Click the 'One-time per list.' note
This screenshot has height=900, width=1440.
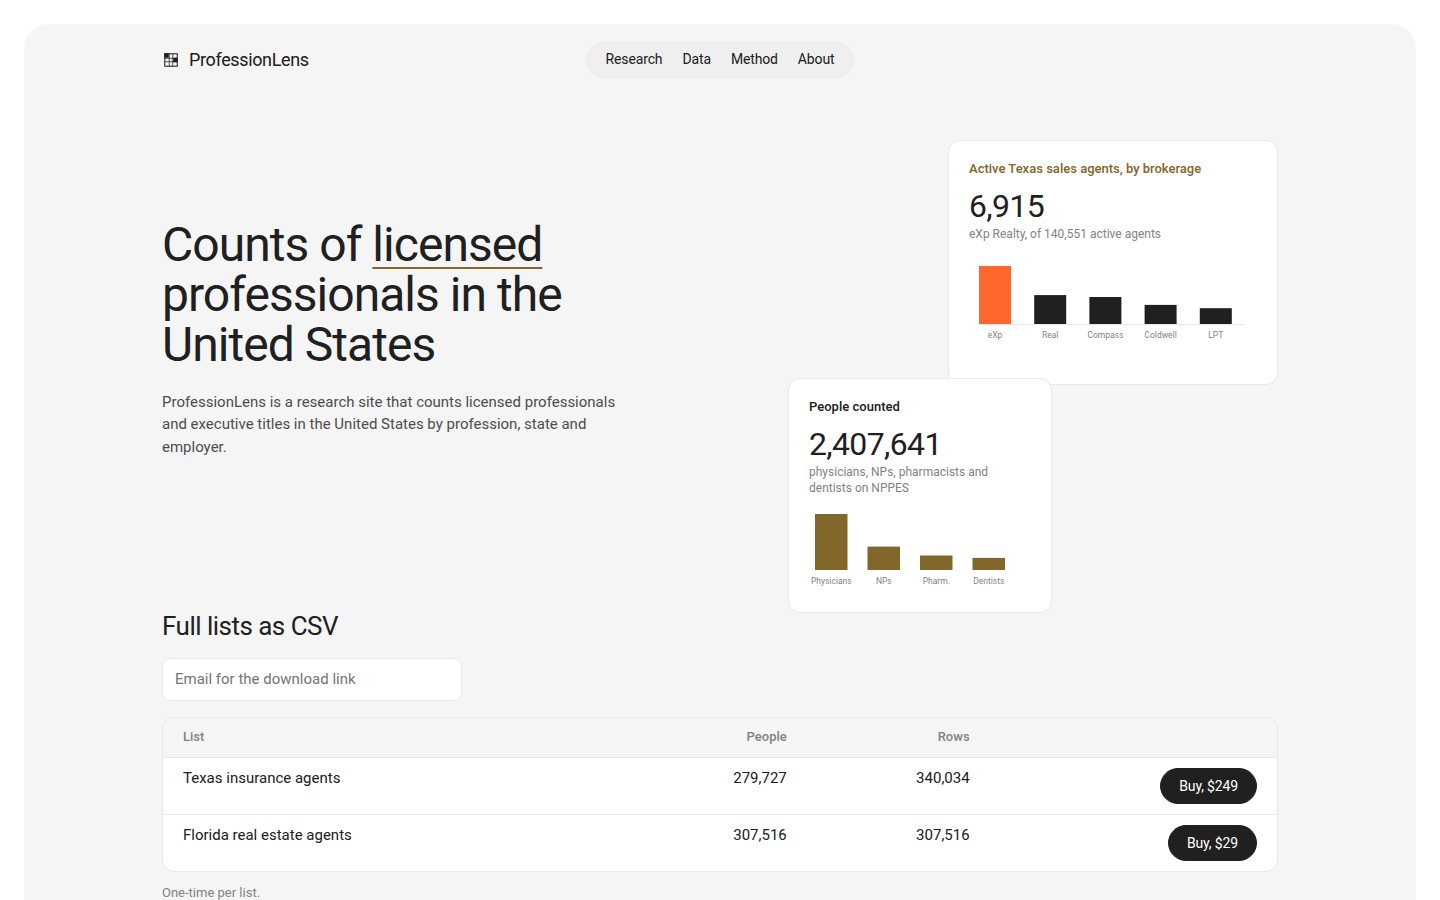(x=211, y=892)
